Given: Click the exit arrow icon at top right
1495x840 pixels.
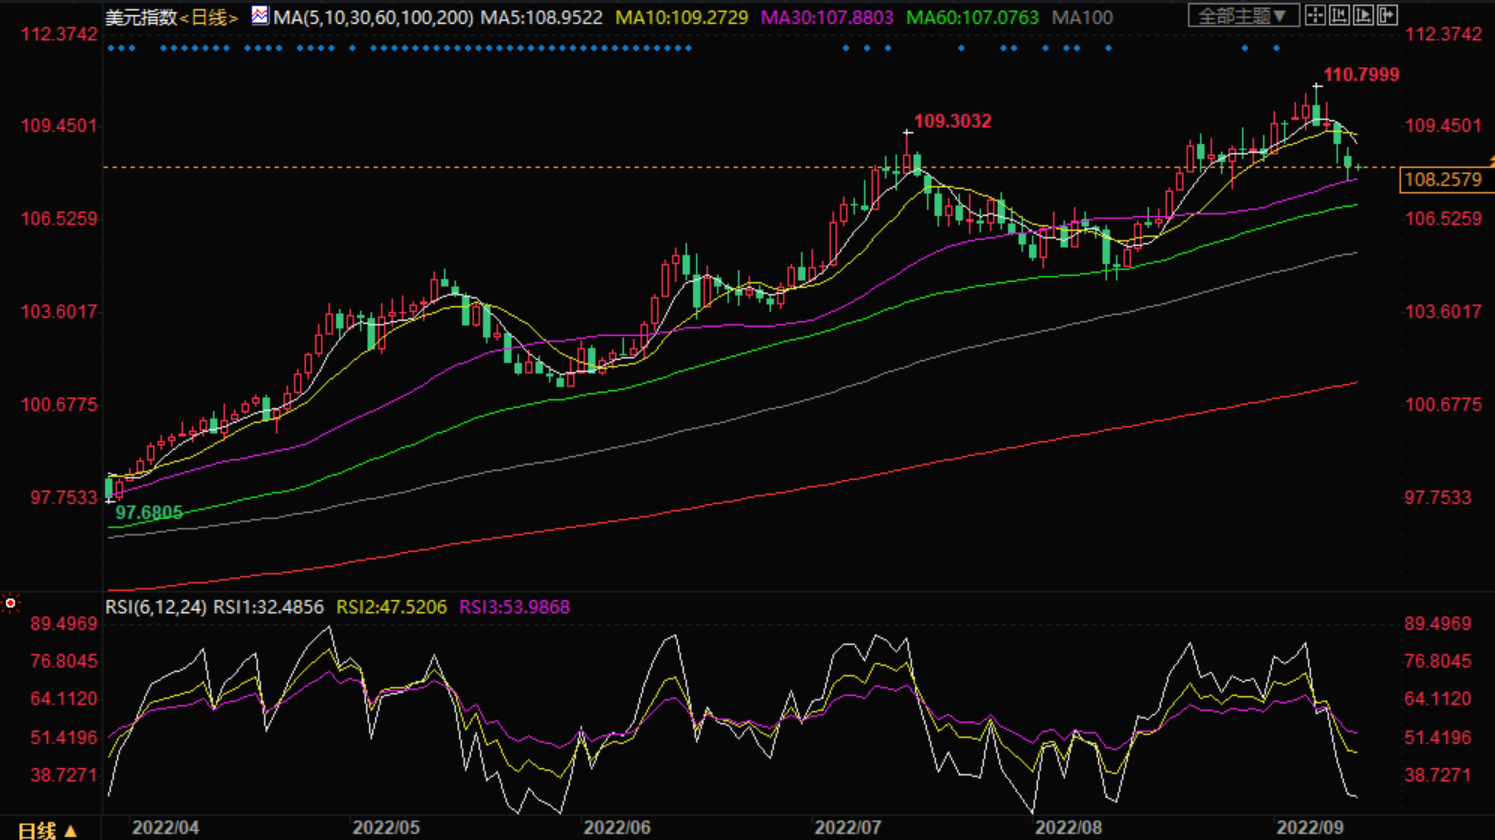Looking at the screenshot, I should click(x=1387, y=15).
